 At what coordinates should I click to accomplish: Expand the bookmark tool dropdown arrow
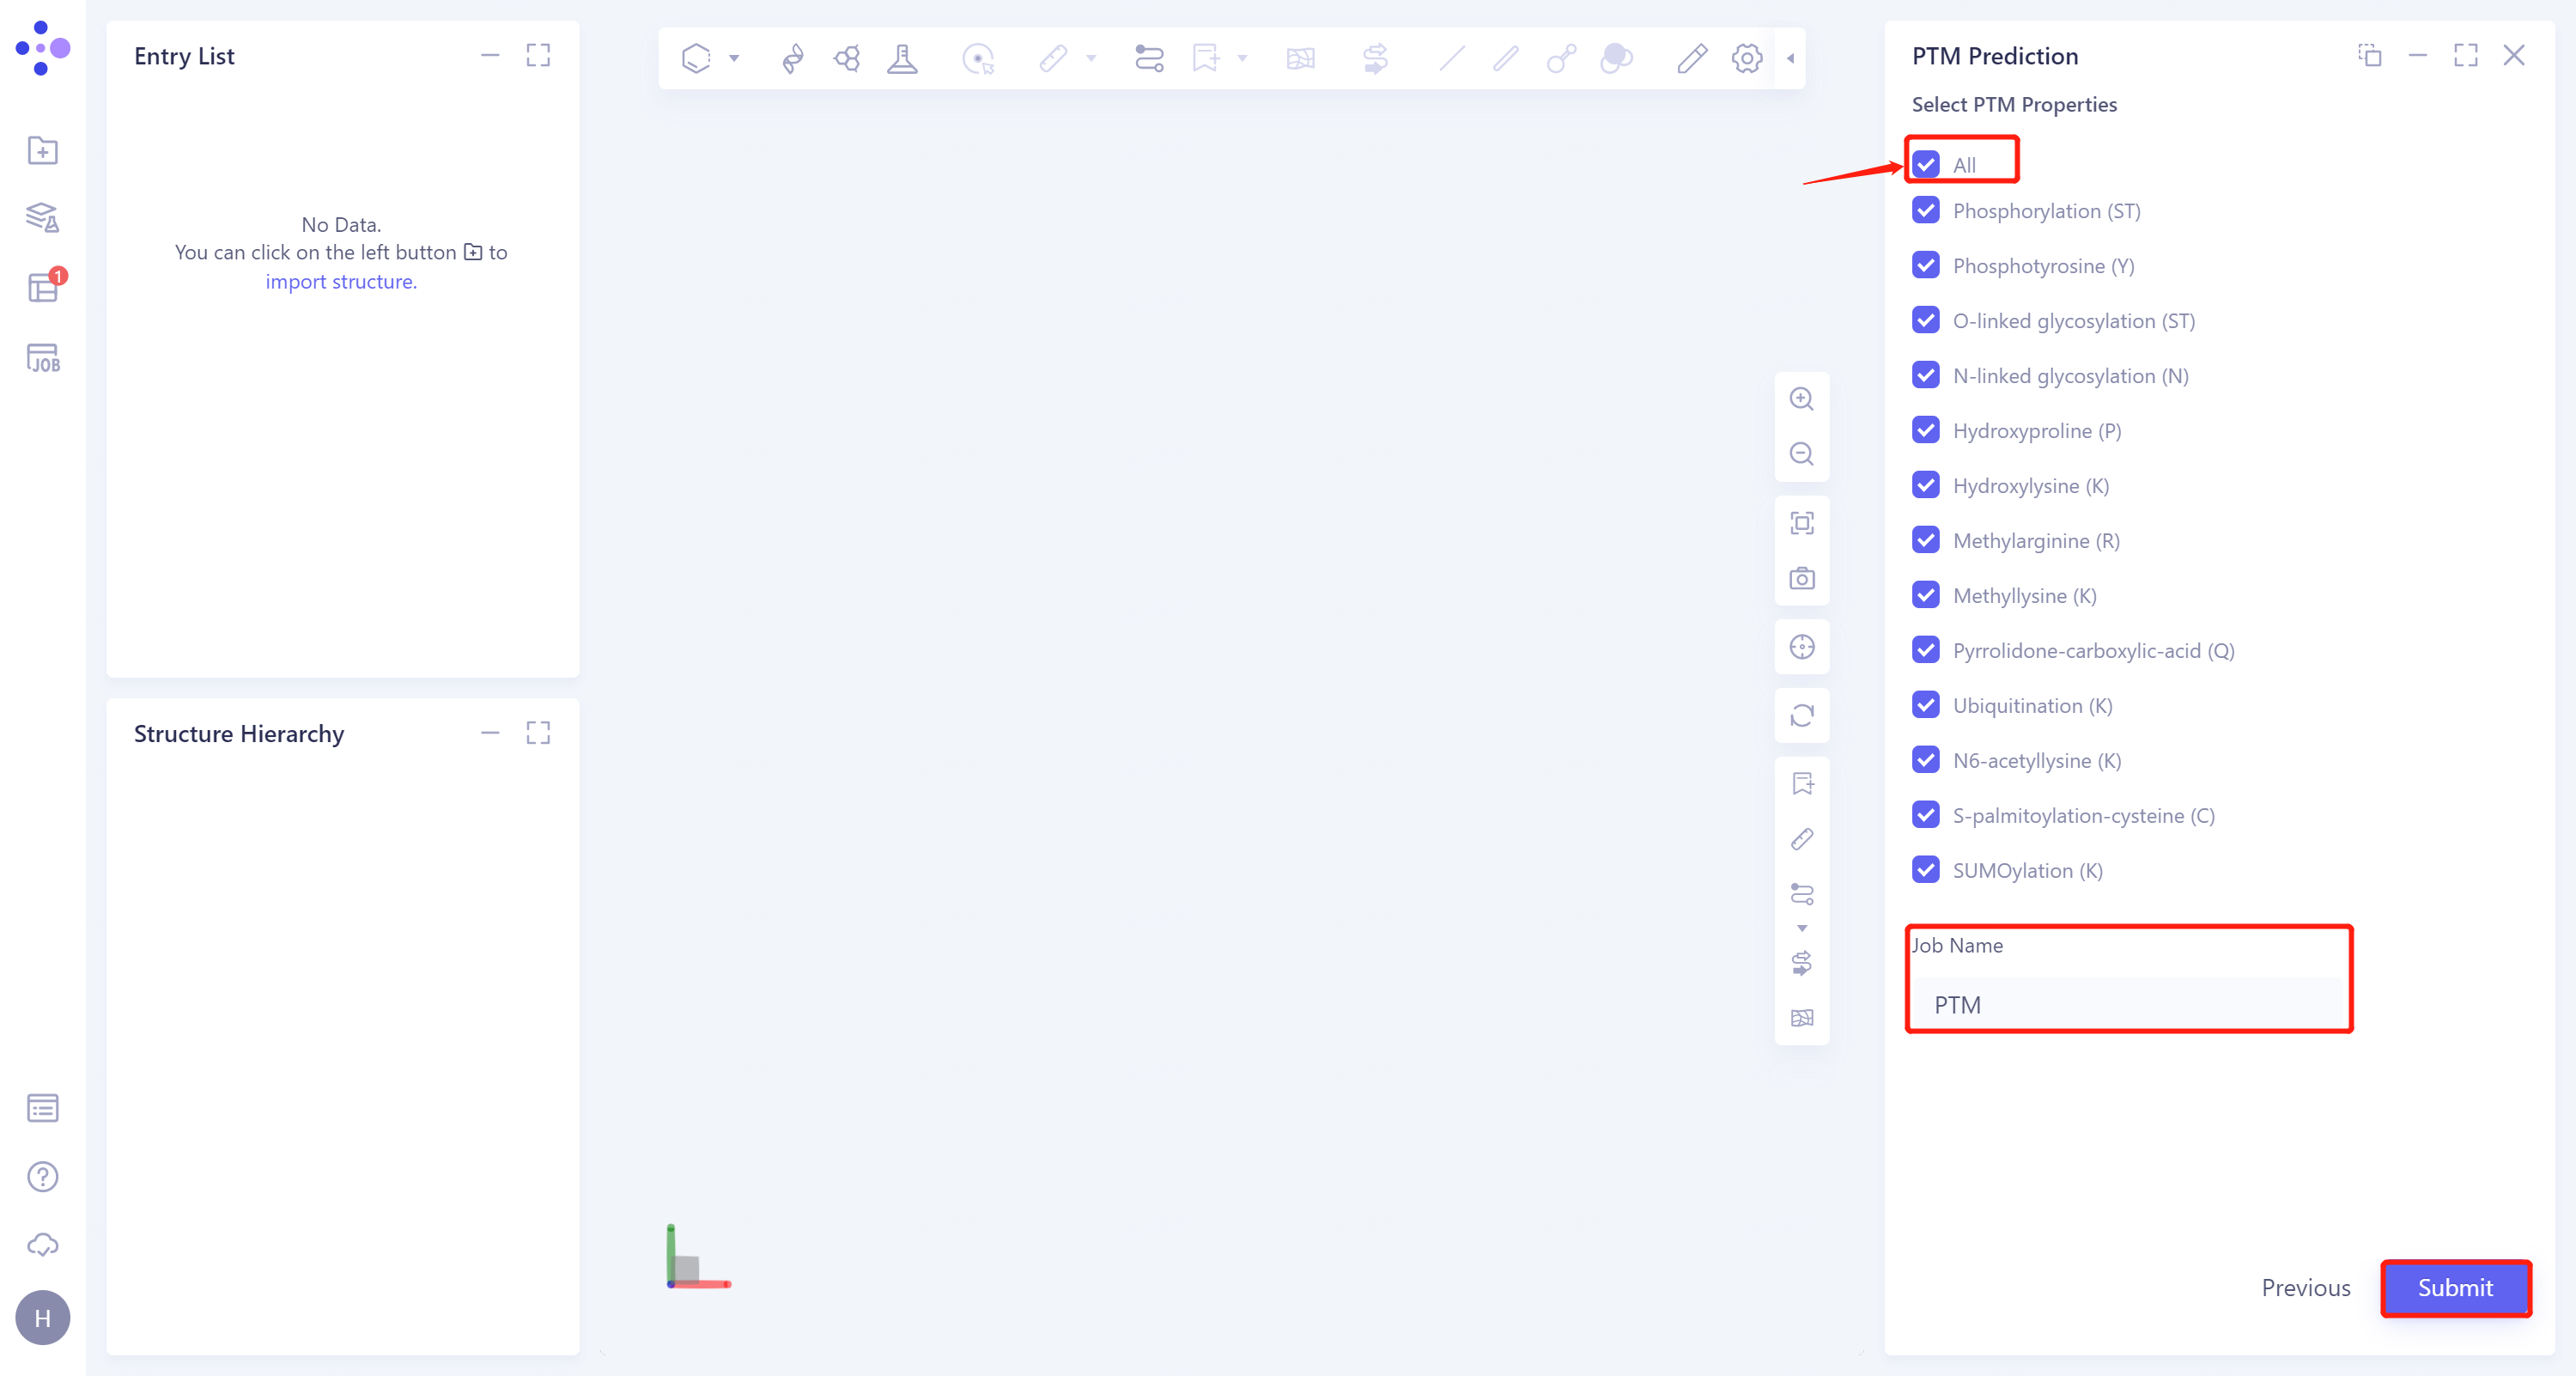click(x=1242, y=58)
